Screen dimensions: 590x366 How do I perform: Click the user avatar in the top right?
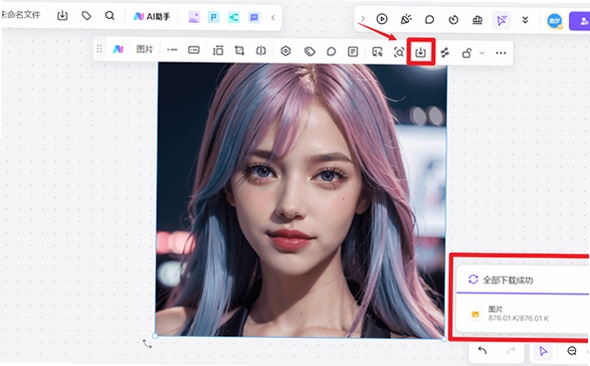coord(555,21)
